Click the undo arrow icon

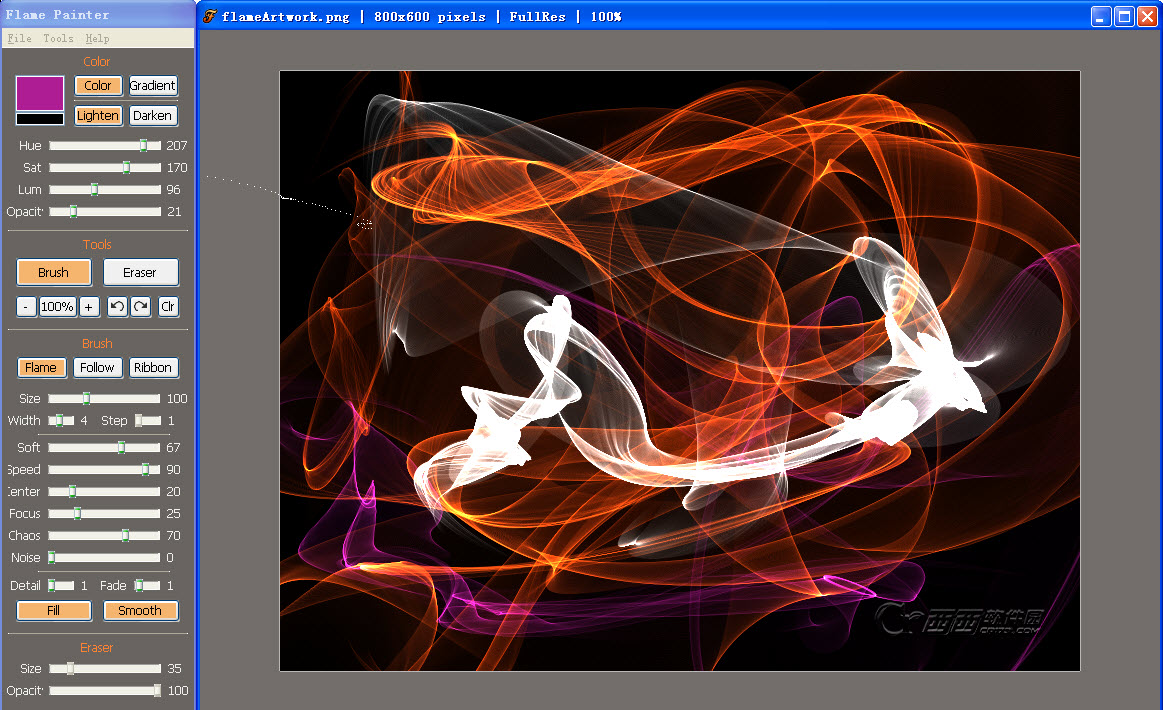117,307
